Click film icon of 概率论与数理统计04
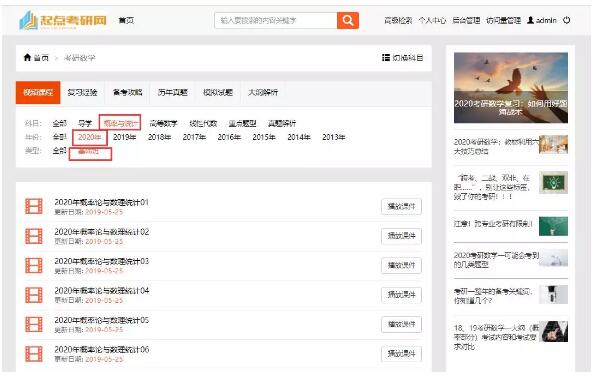Image resolution: width=595 pixels, height=387 pixels. tap(34, 295)
